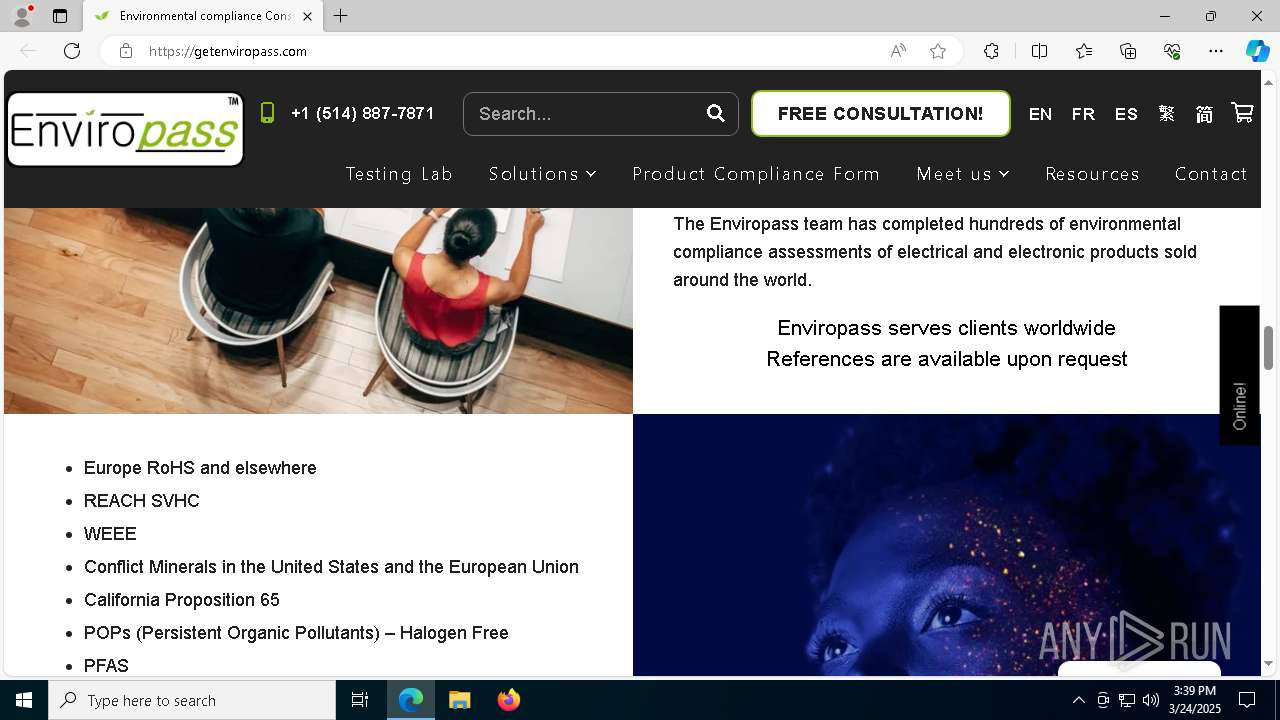The width and height of the screenshot is (1280, 720).
Task: Close the Environmental compliance tab
Action: tap(307, 16)
